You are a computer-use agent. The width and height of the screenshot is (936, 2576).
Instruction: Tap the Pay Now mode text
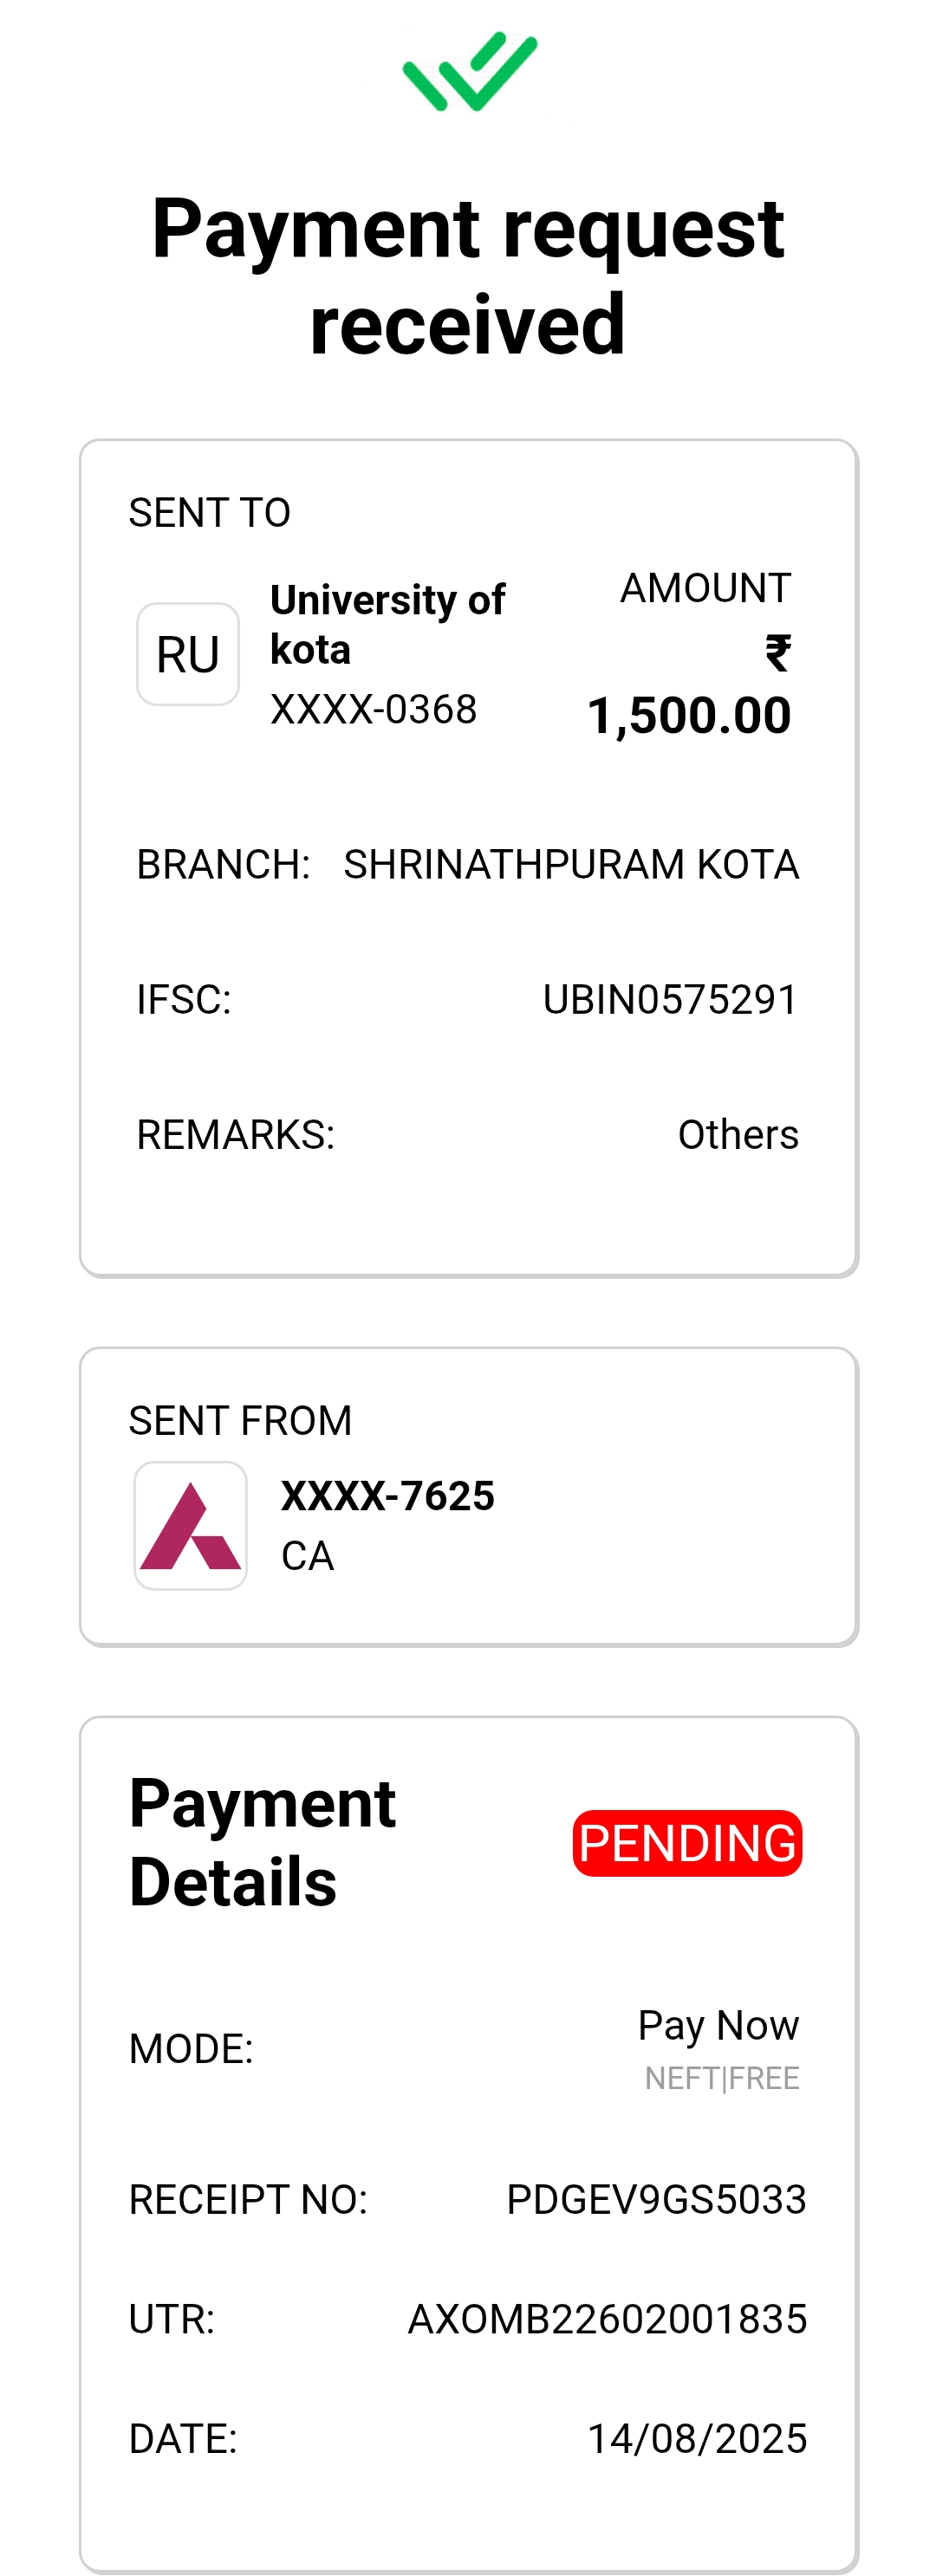pos(718,2025)
